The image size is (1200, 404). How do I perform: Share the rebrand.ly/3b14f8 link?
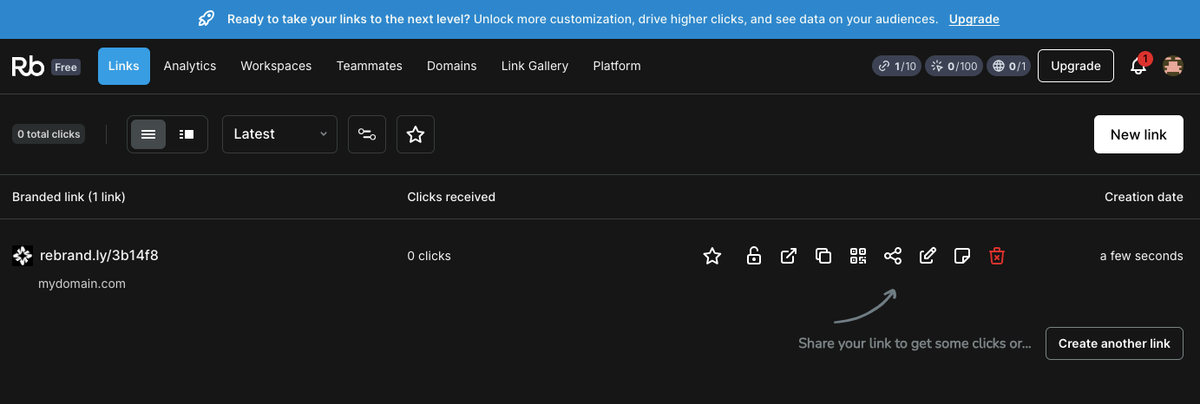[893, 256]
